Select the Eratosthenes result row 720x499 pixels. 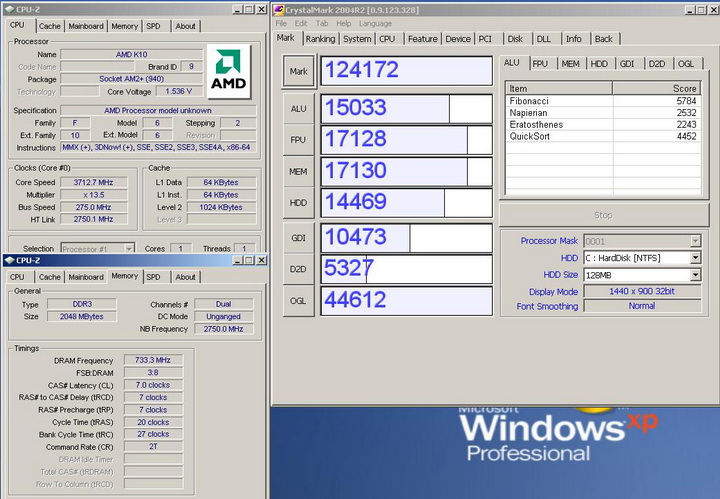coord(603,124)
